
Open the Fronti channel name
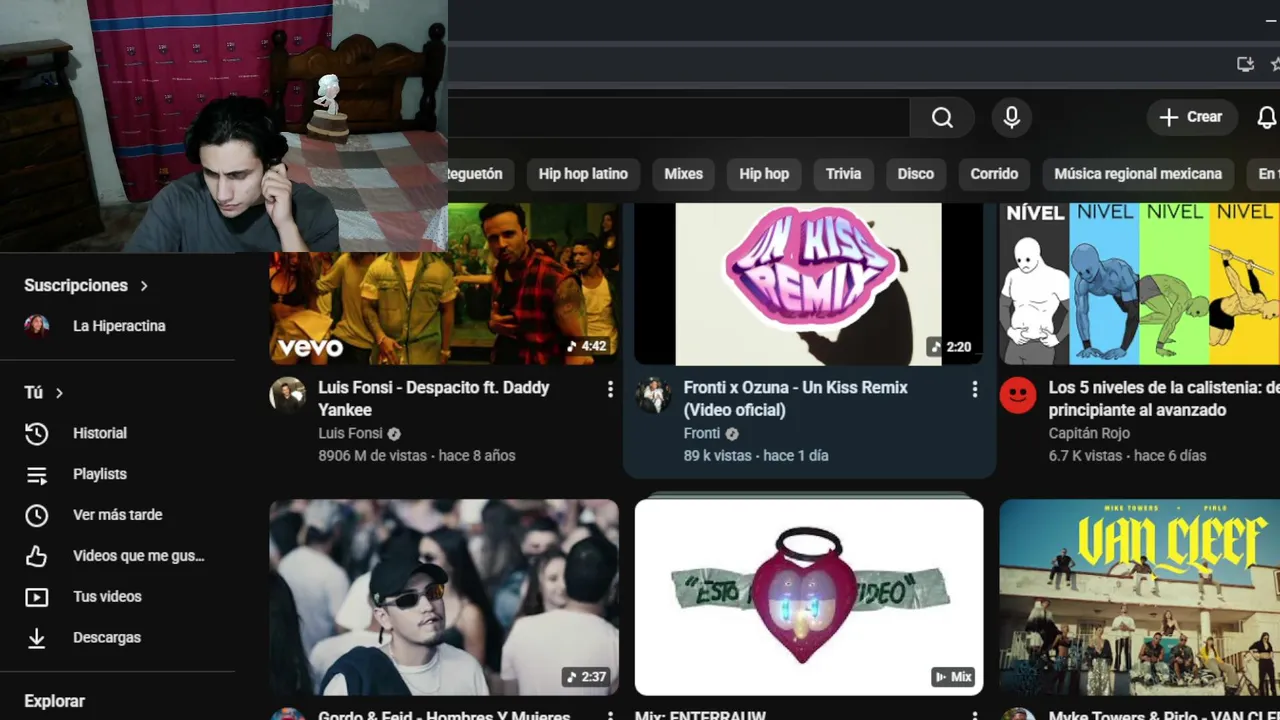tap(702, 433)
